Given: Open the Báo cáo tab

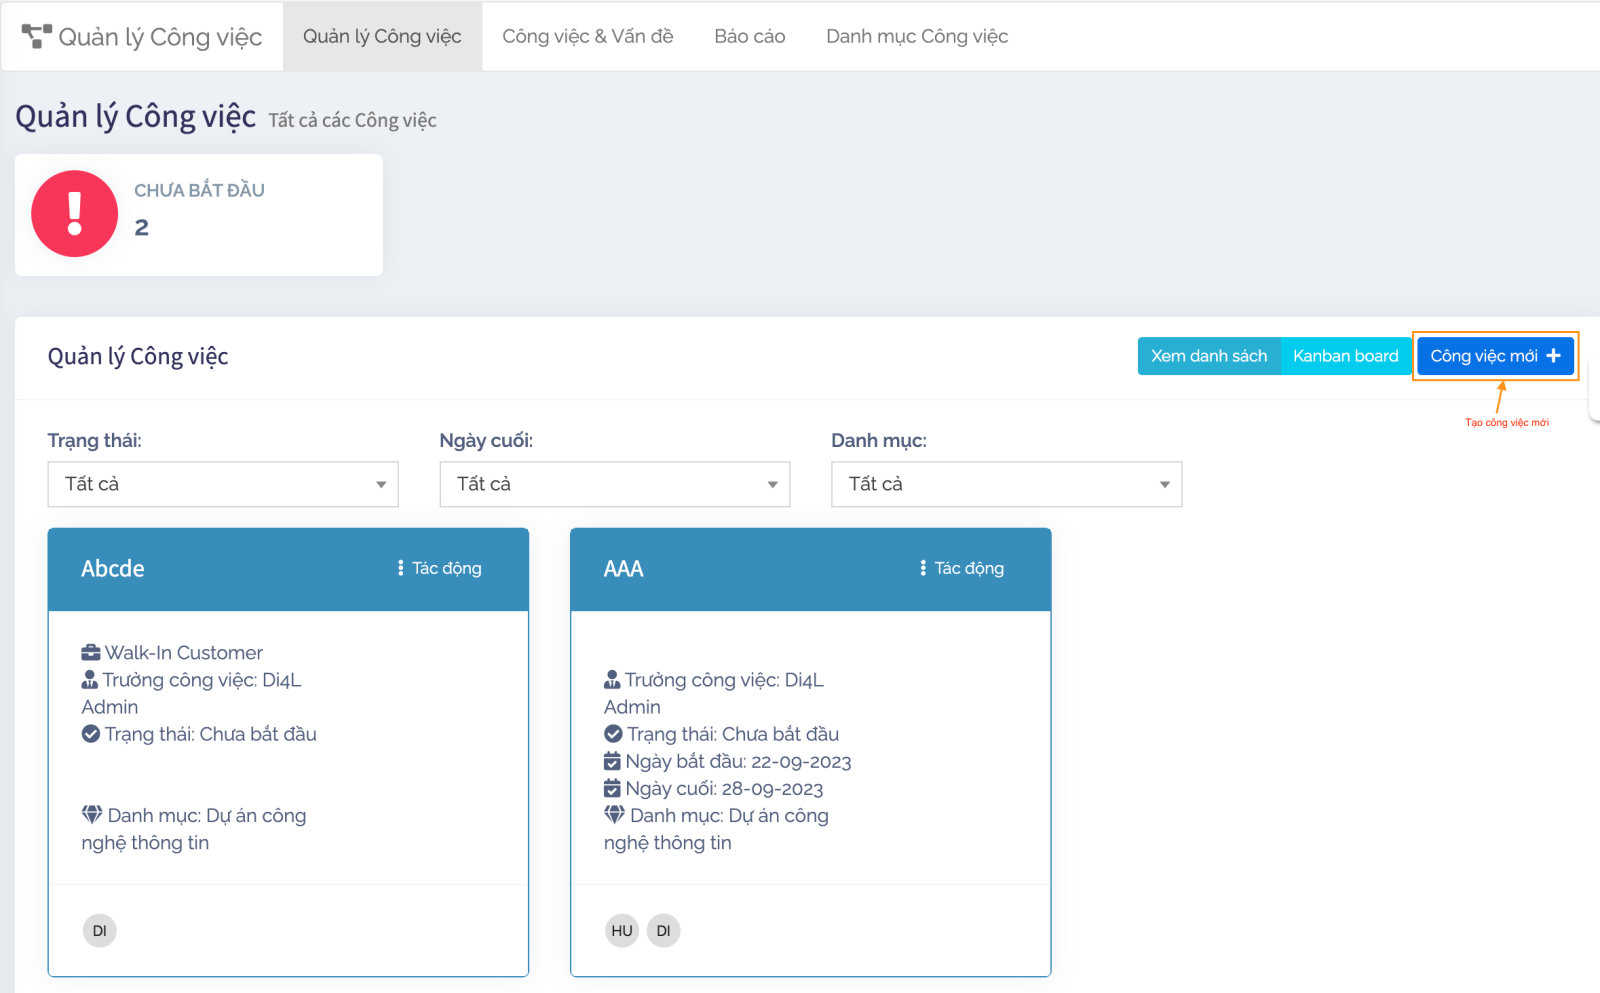Looking at the screenshot, I should pos(749,36).
